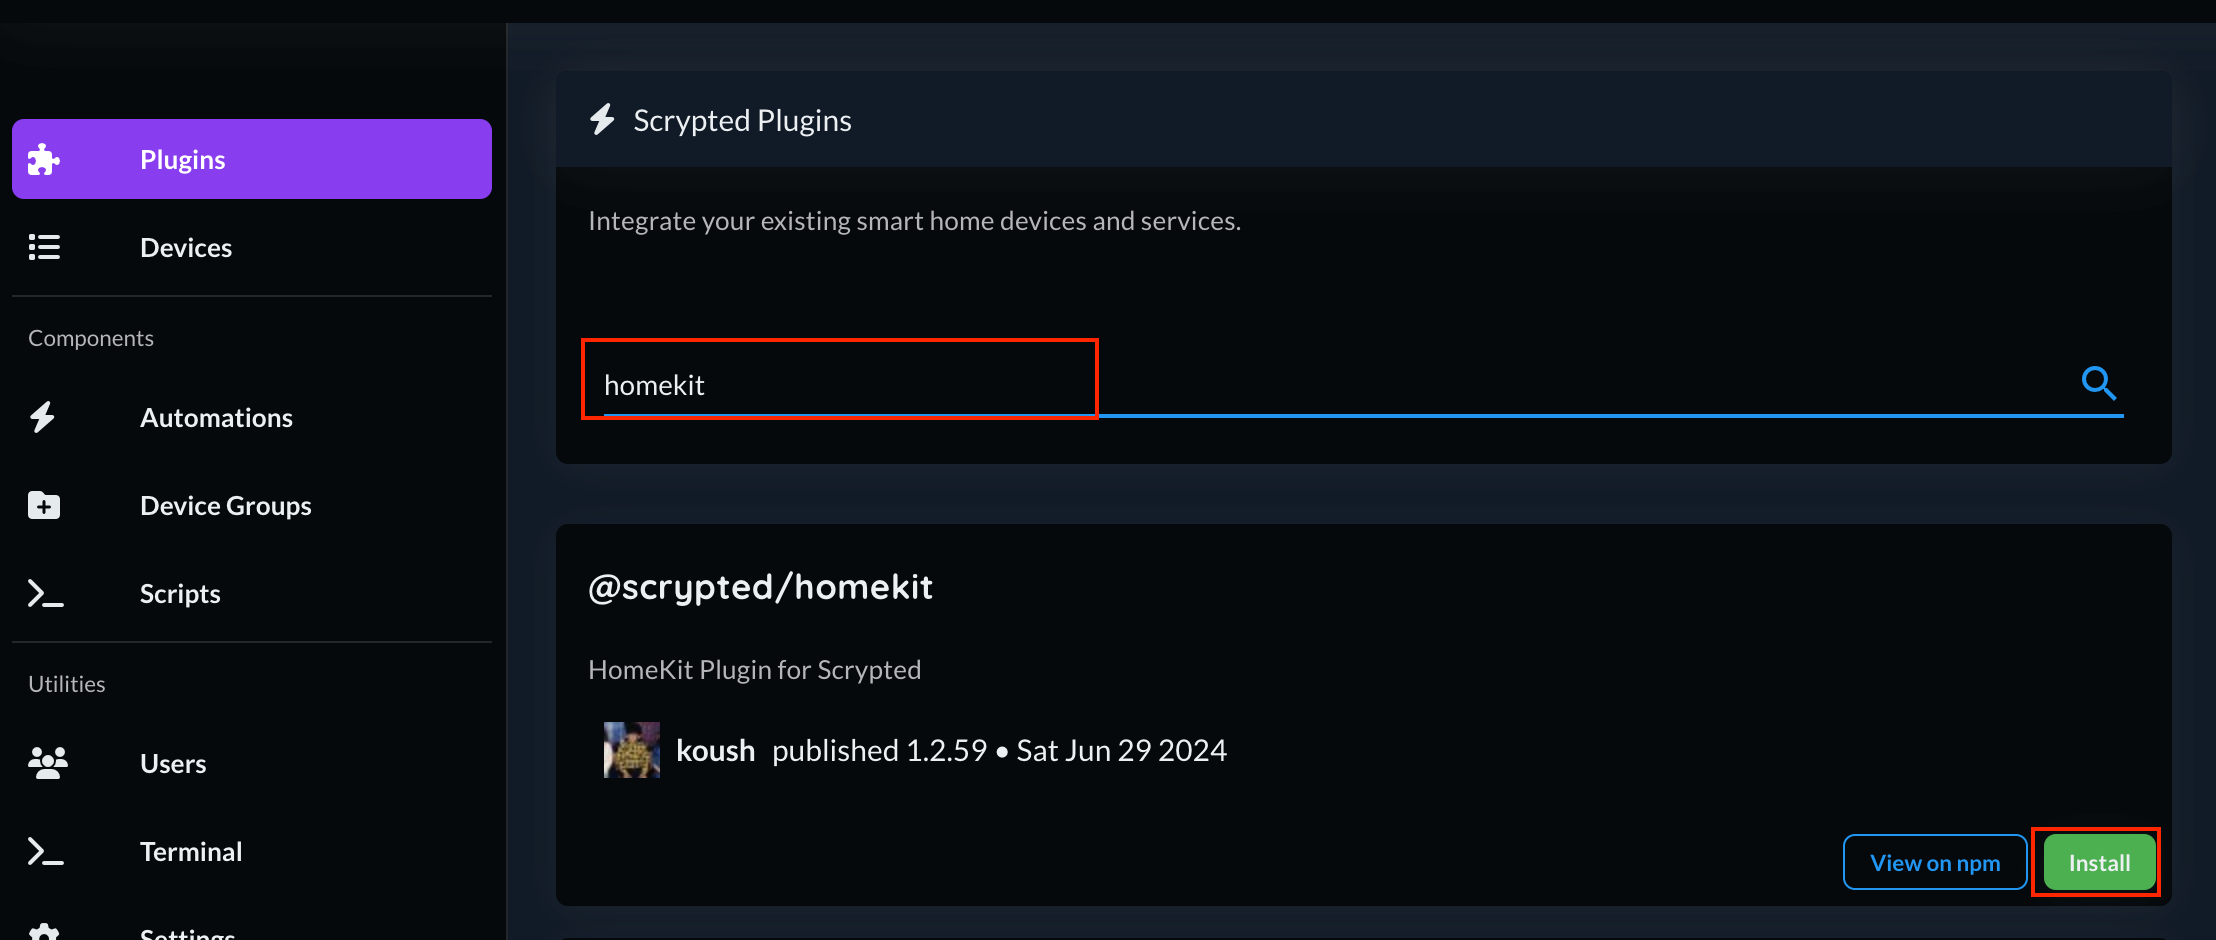Go to the Devices page

(186, 247)
